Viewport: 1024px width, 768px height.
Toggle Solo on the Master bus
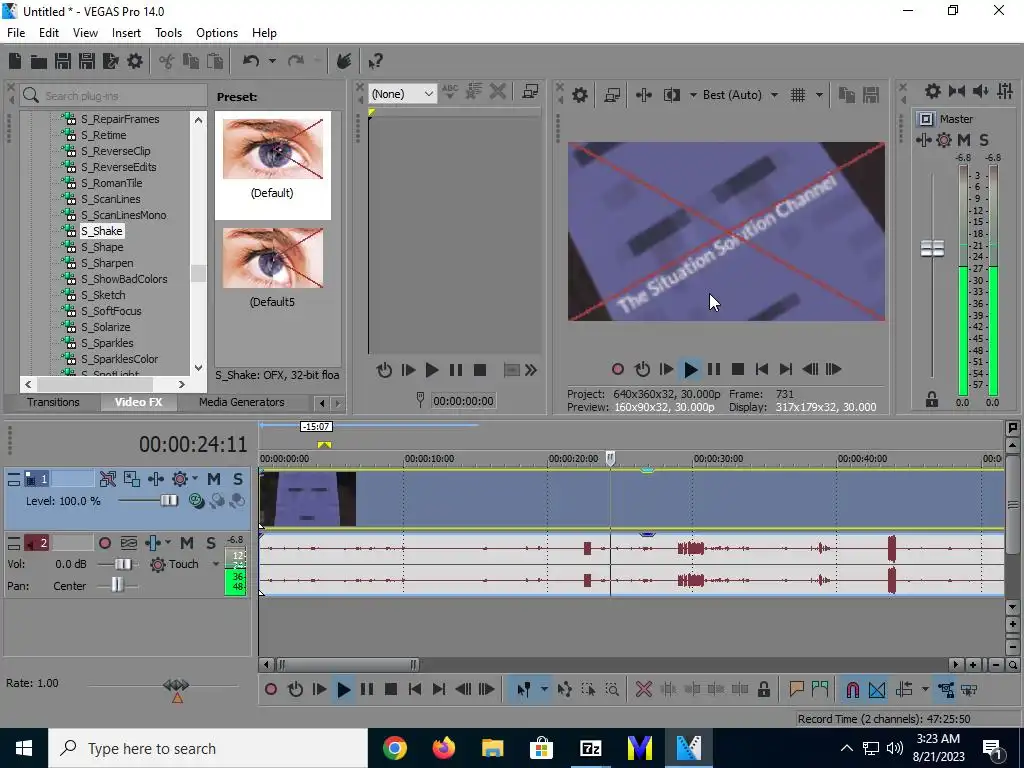click(984, 140)
